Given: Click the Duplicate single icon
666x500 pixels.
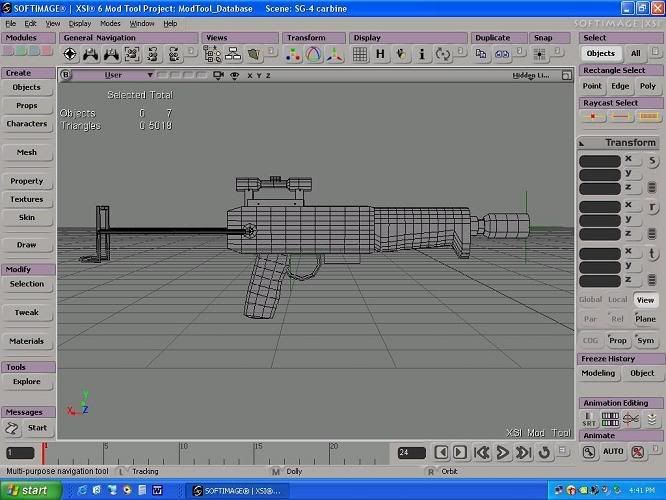Looking at the screenshot, I should (x=481, y=54).
